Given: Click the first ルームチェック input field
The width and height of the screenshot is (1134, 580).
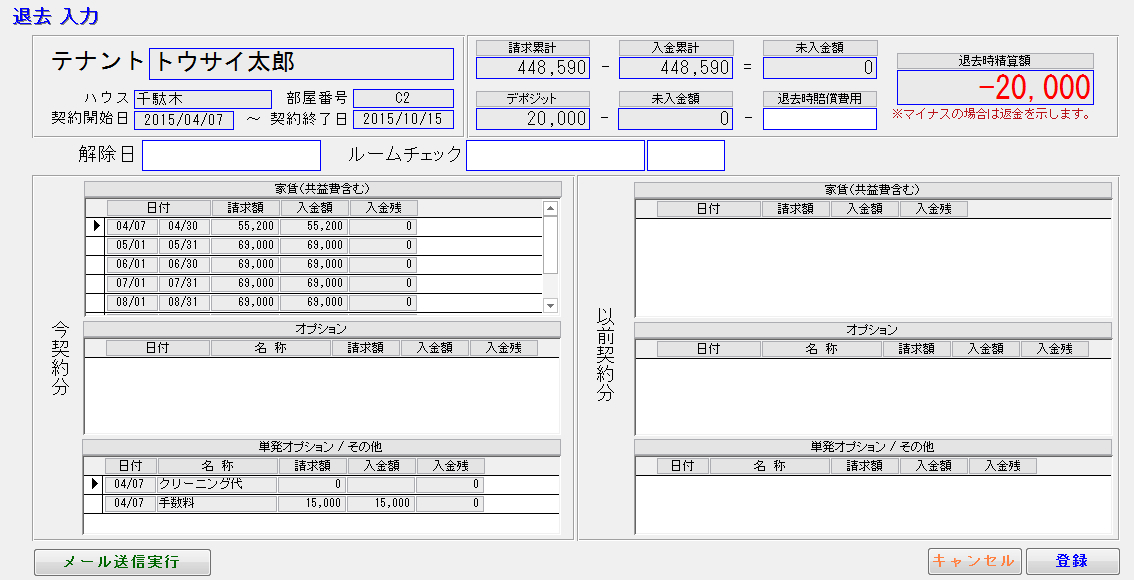Looking at the screenshot, I should 555,156.
